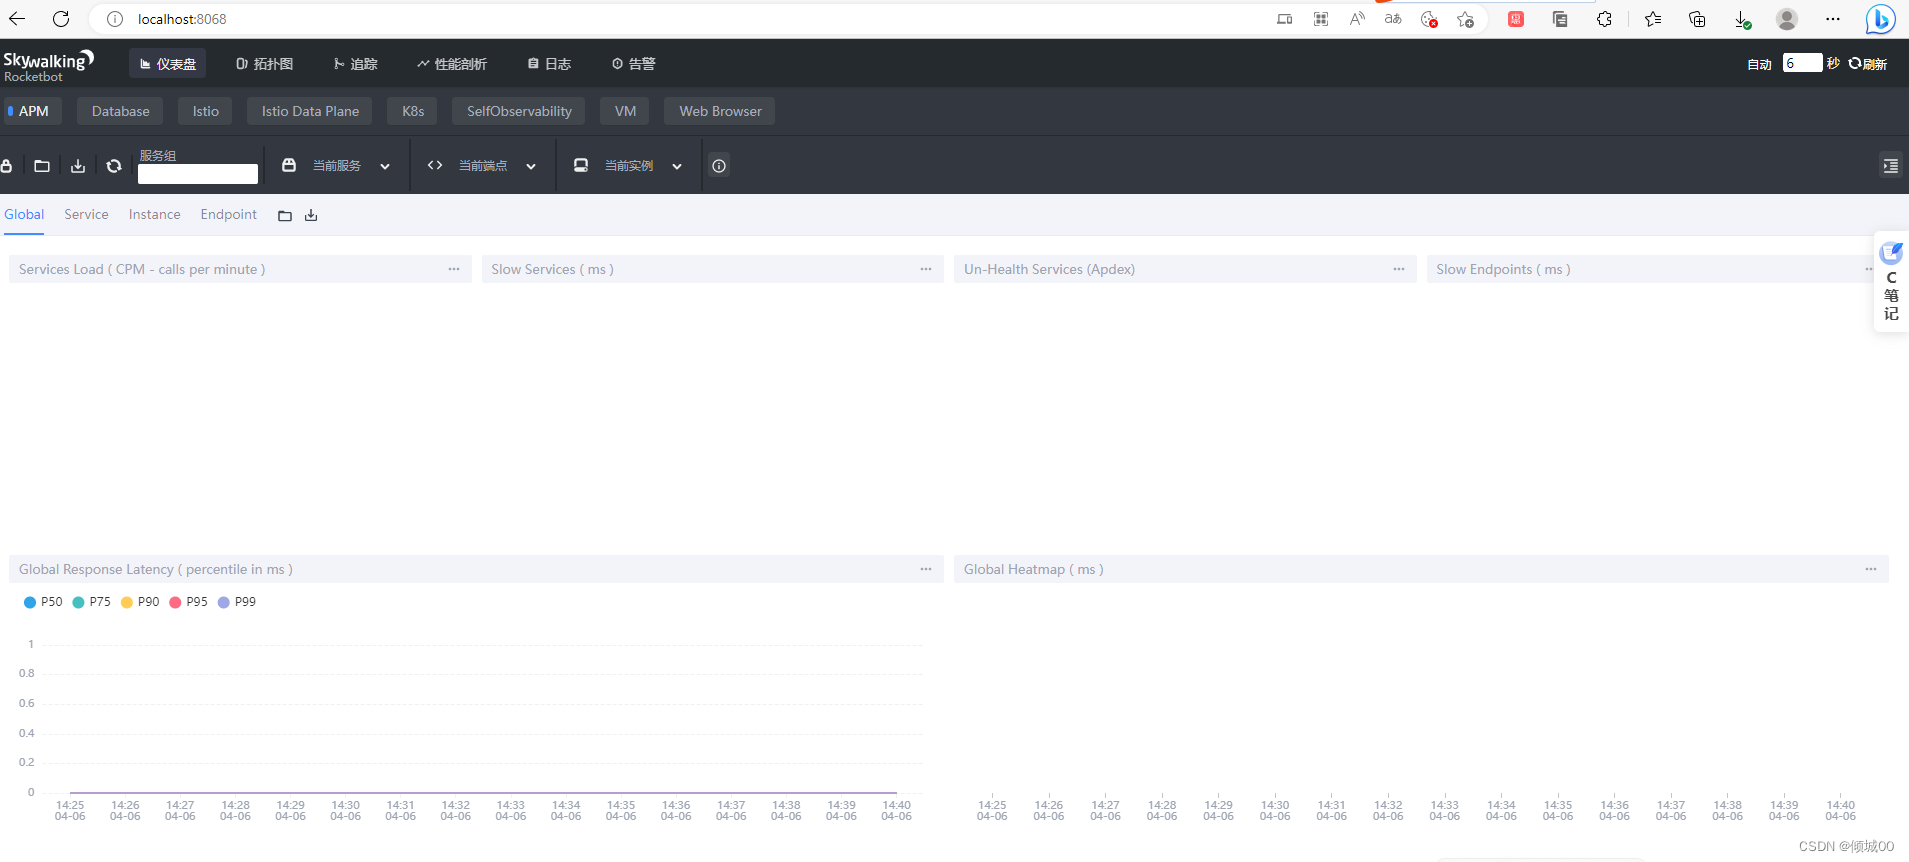Open the browser downloads icon
Viewport: 1909px width, 862px height.
1742,19
